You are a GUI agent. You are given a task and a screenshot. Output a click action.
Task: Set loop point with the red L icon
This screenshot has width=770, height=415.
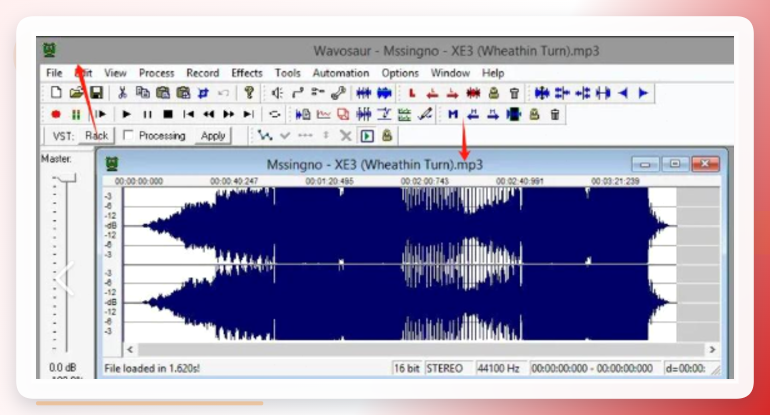pos(412,93)
